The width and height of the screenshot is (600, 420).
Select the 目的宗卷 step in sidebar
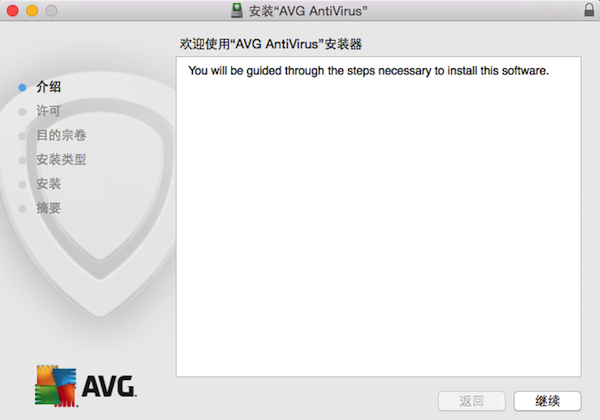coord(61,135)
